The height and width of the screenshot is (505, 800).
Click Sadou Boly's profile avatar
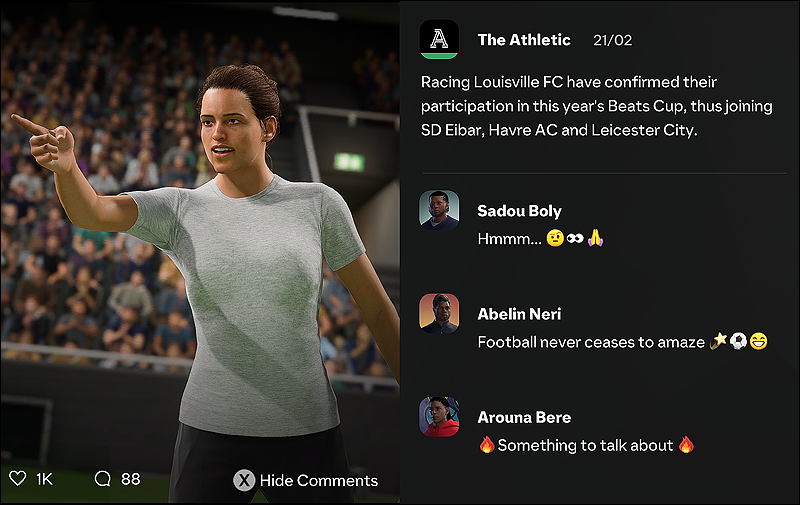click(439, 210)
